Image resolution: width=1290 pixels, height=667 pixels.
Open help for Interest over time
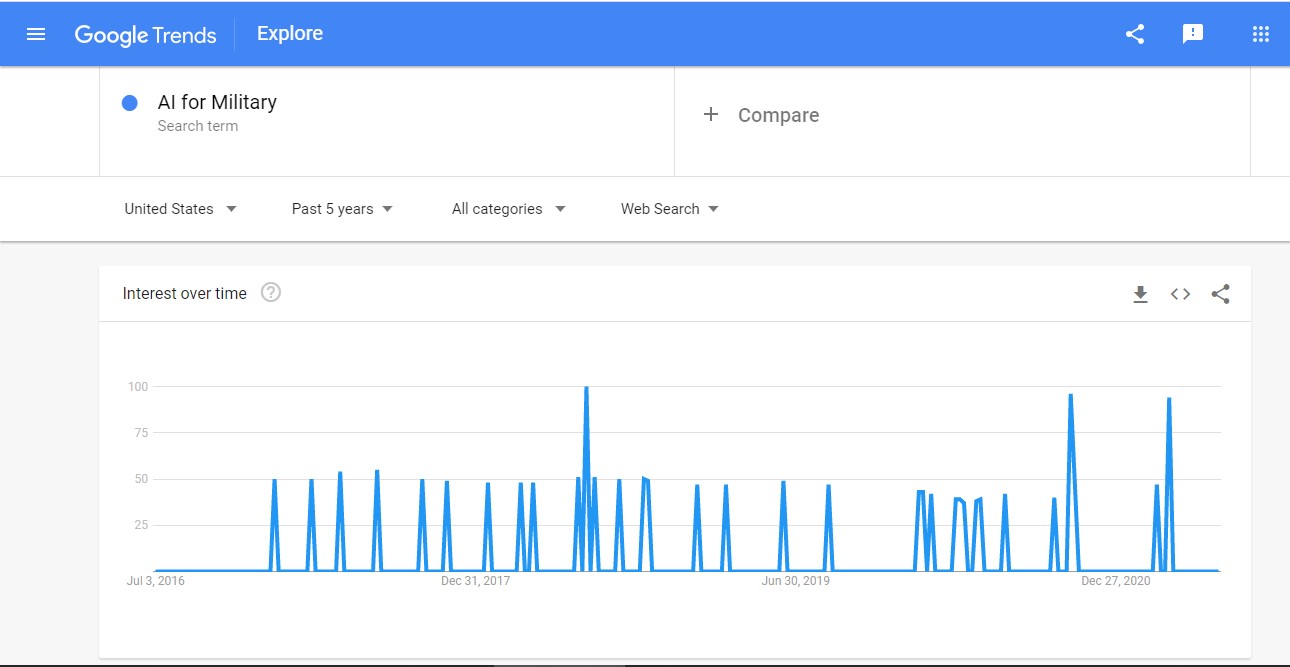271,293
